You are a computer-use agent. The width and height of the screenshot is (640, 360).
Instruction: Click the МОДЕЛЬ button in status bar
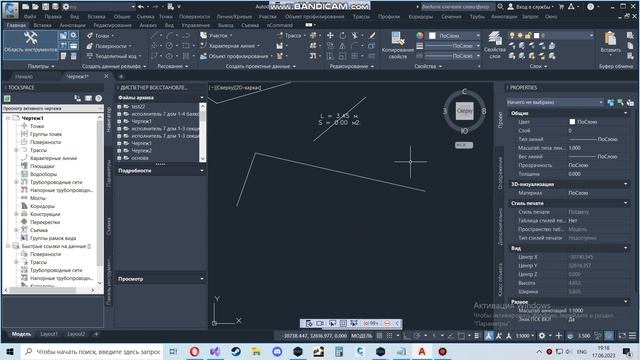[362, 336]
